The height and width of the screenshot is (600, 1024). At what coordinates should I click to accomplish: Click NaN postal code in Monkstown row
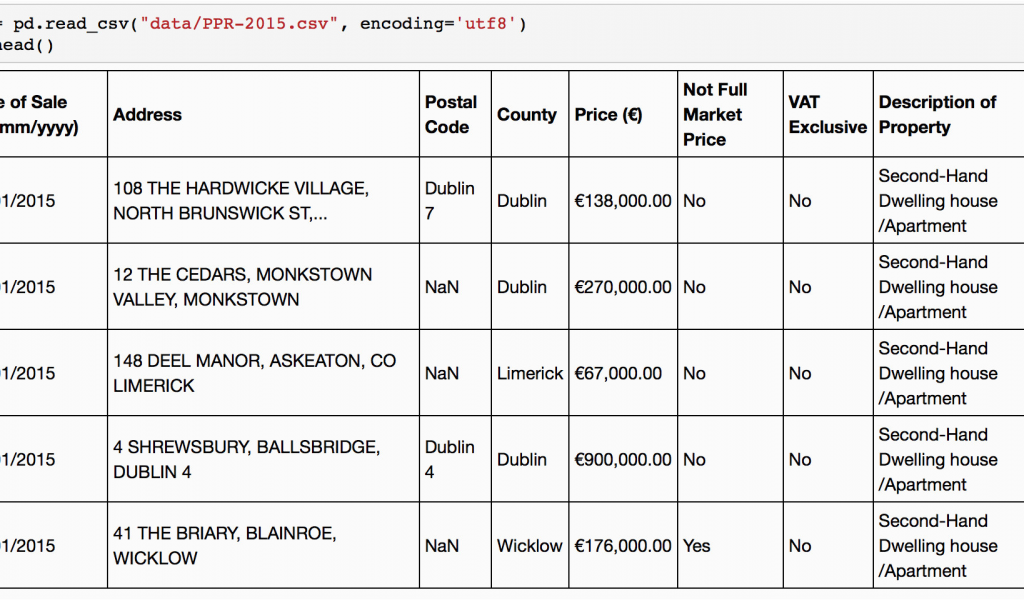[455, 287]
